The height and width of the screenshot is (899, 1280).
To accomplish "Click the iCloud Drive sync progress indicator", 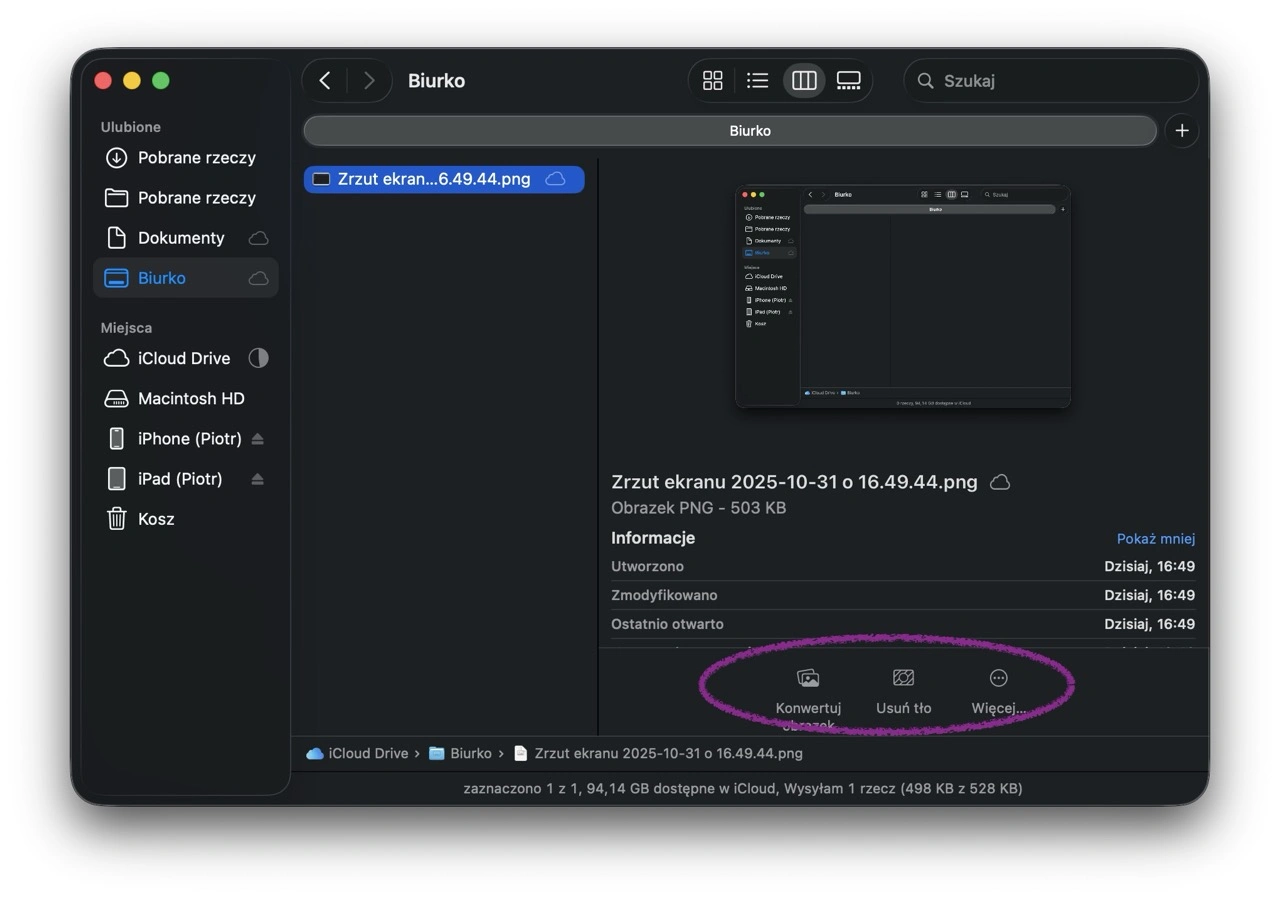I will (x=258, y=358).
